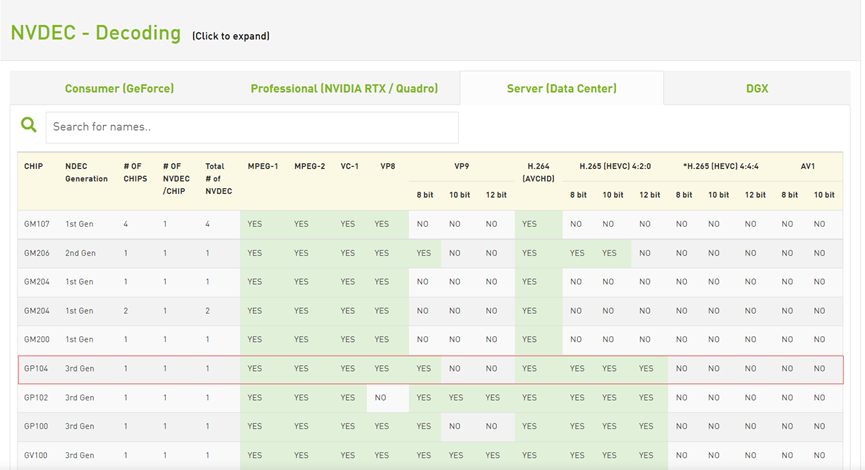Screen dimensions: 865x470
Task: Click the '# OF CHIPS' column header
Action: click(135, 172)
